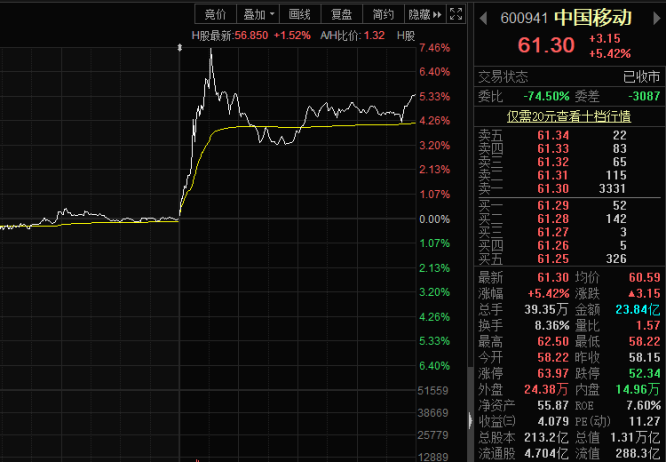Image resolution: width=667 pixels, height=463 pixels.
Task: Click the 跌停 52.34 value
Action: click(x=644, y=374)
